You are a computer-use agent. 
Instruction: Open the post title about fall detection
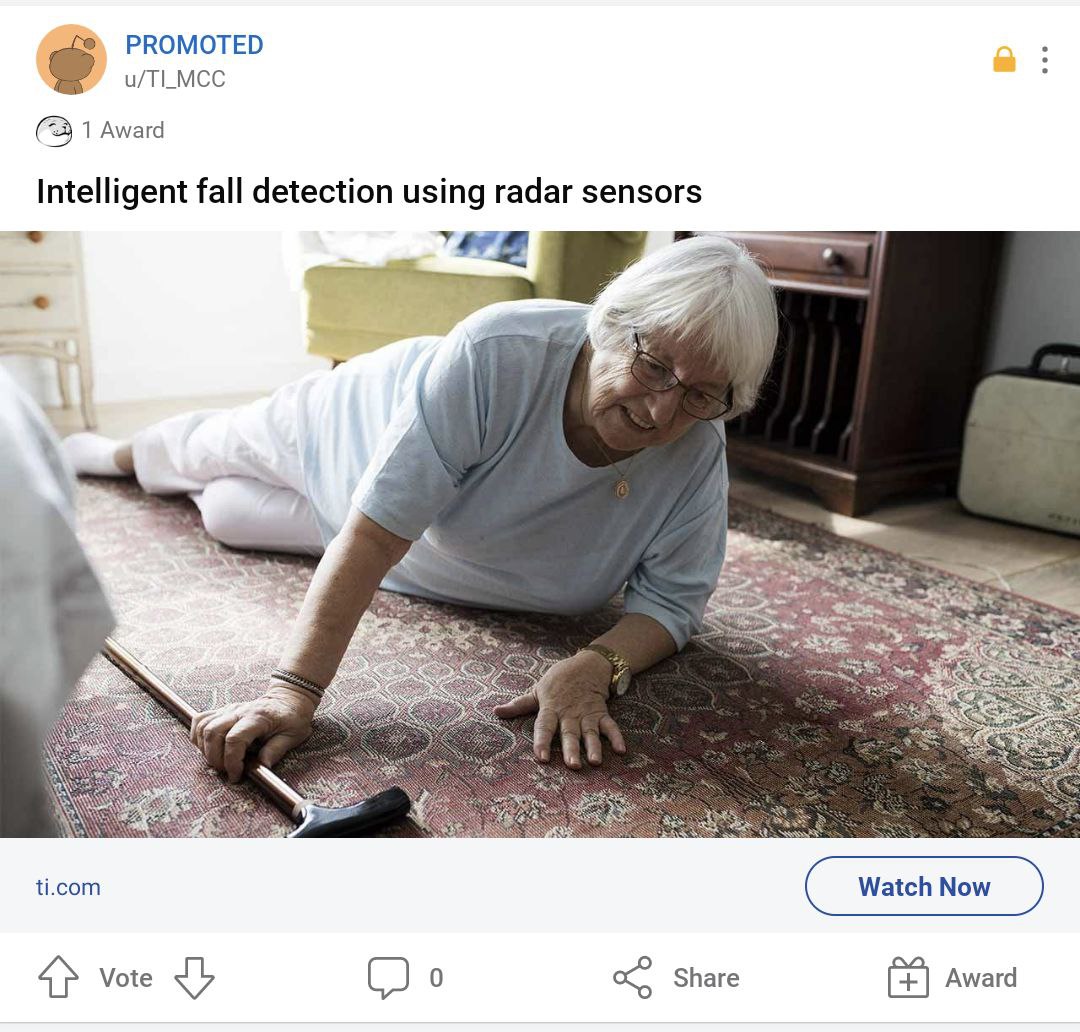[369, 192]
